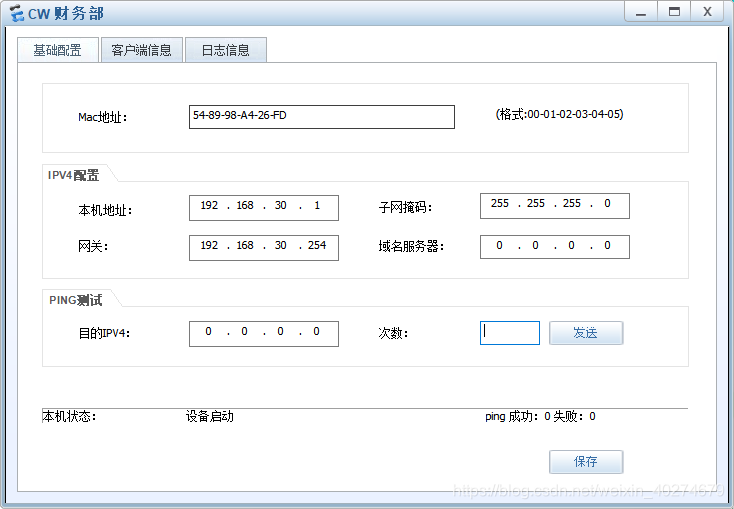734x509 pixels.
Task: Click the CW 财务部 window title
Action: (x=66, y=14)
